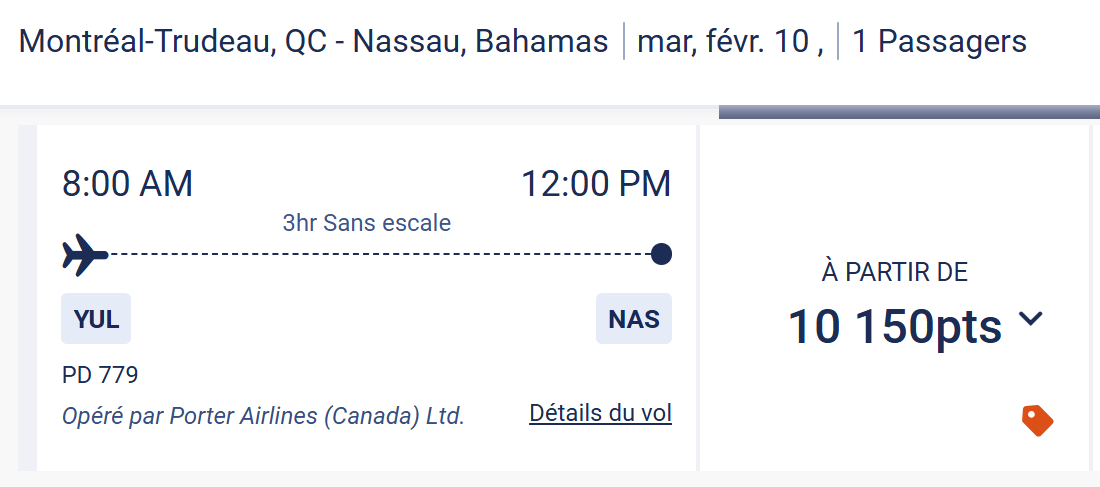Click the NAS airport code badge
The image size is (1100, 487).
(634, 319)
